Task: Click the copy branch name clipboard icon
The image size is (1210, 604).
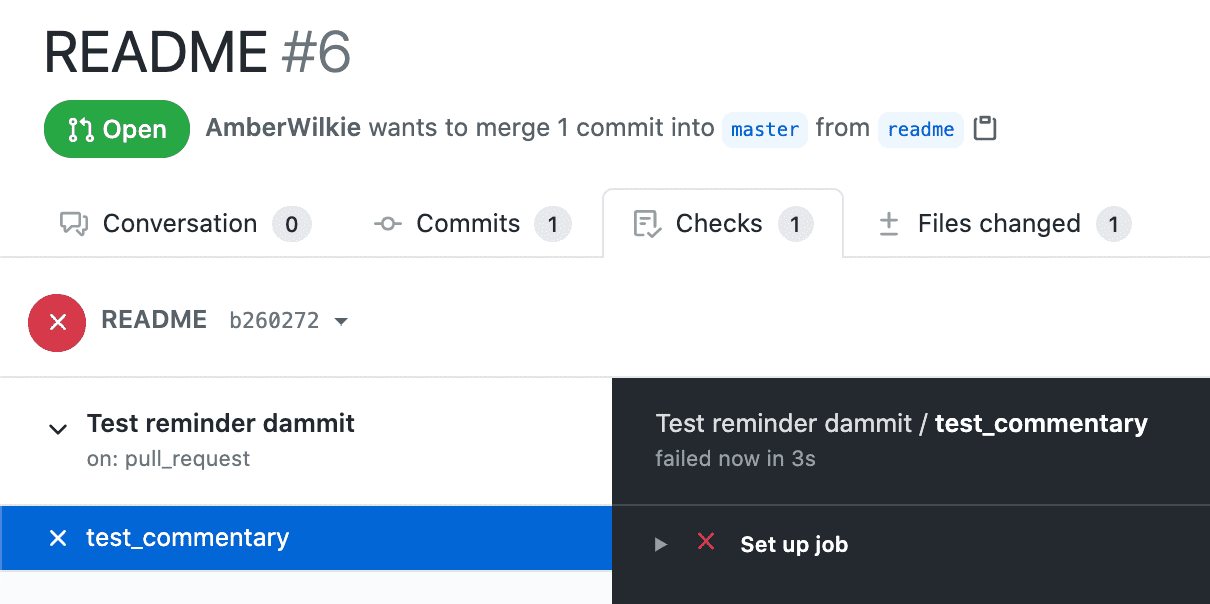Action: [x=985, y=129]
